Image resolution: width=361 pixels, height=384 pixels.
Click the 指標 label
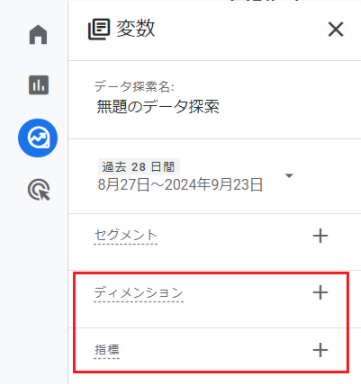click(x=107, y=350)
